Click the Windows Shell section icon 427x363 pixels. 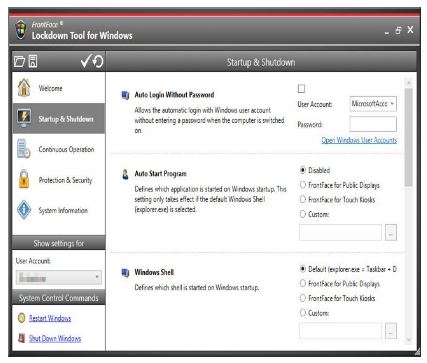point(125,273)
